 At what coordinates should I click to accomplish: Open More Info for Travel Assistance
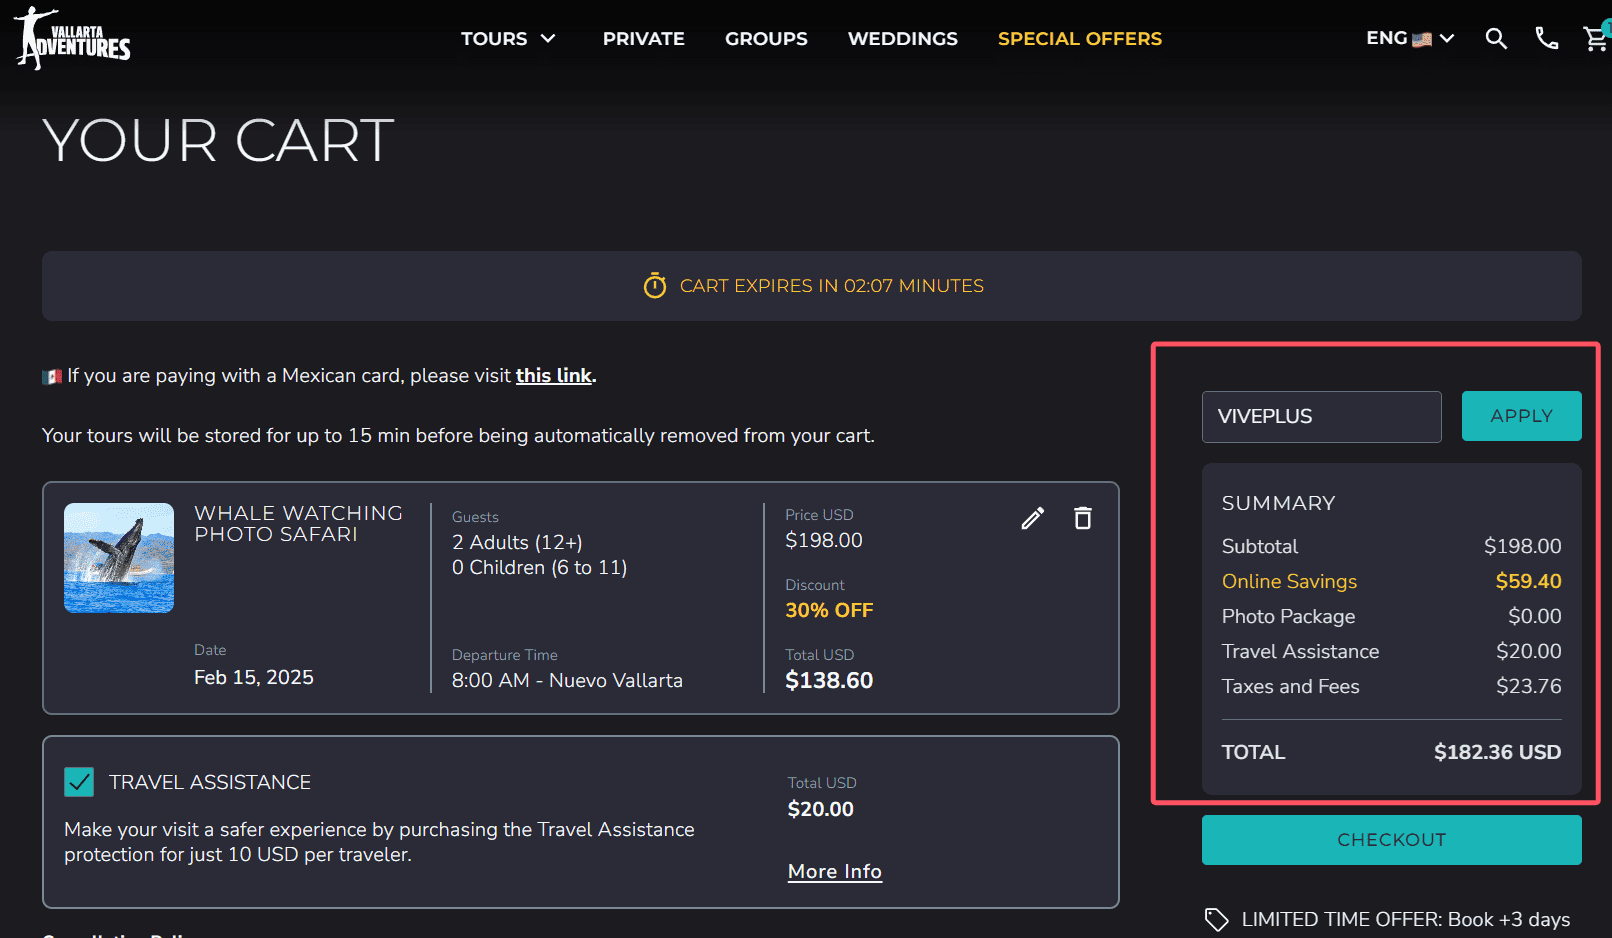pos(834,871)
